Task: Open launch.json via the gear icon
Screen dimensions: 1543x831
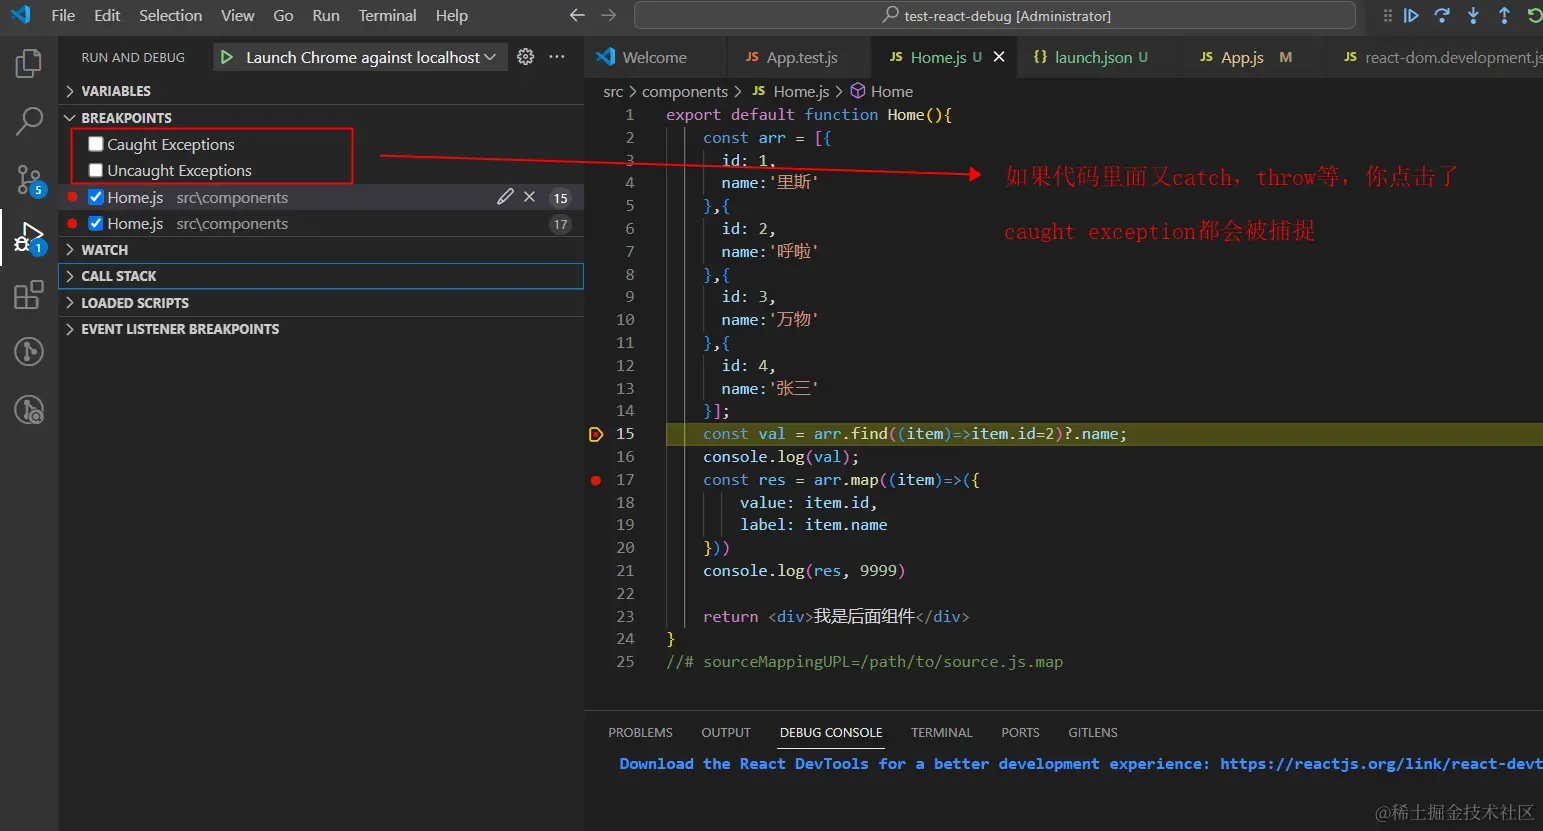Action: (525, 57)
